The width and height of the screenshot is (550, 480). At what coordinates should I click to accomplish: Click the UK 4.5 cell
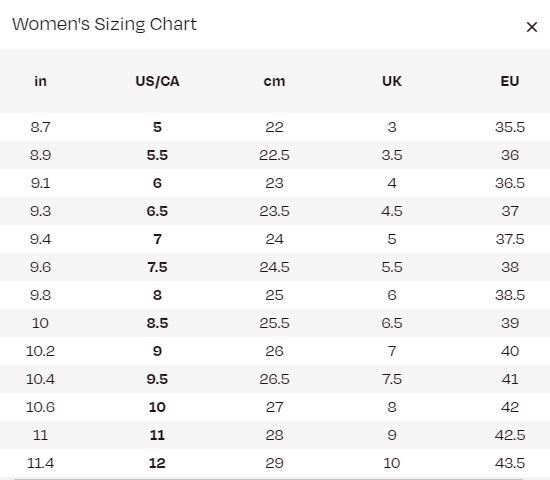392,211
